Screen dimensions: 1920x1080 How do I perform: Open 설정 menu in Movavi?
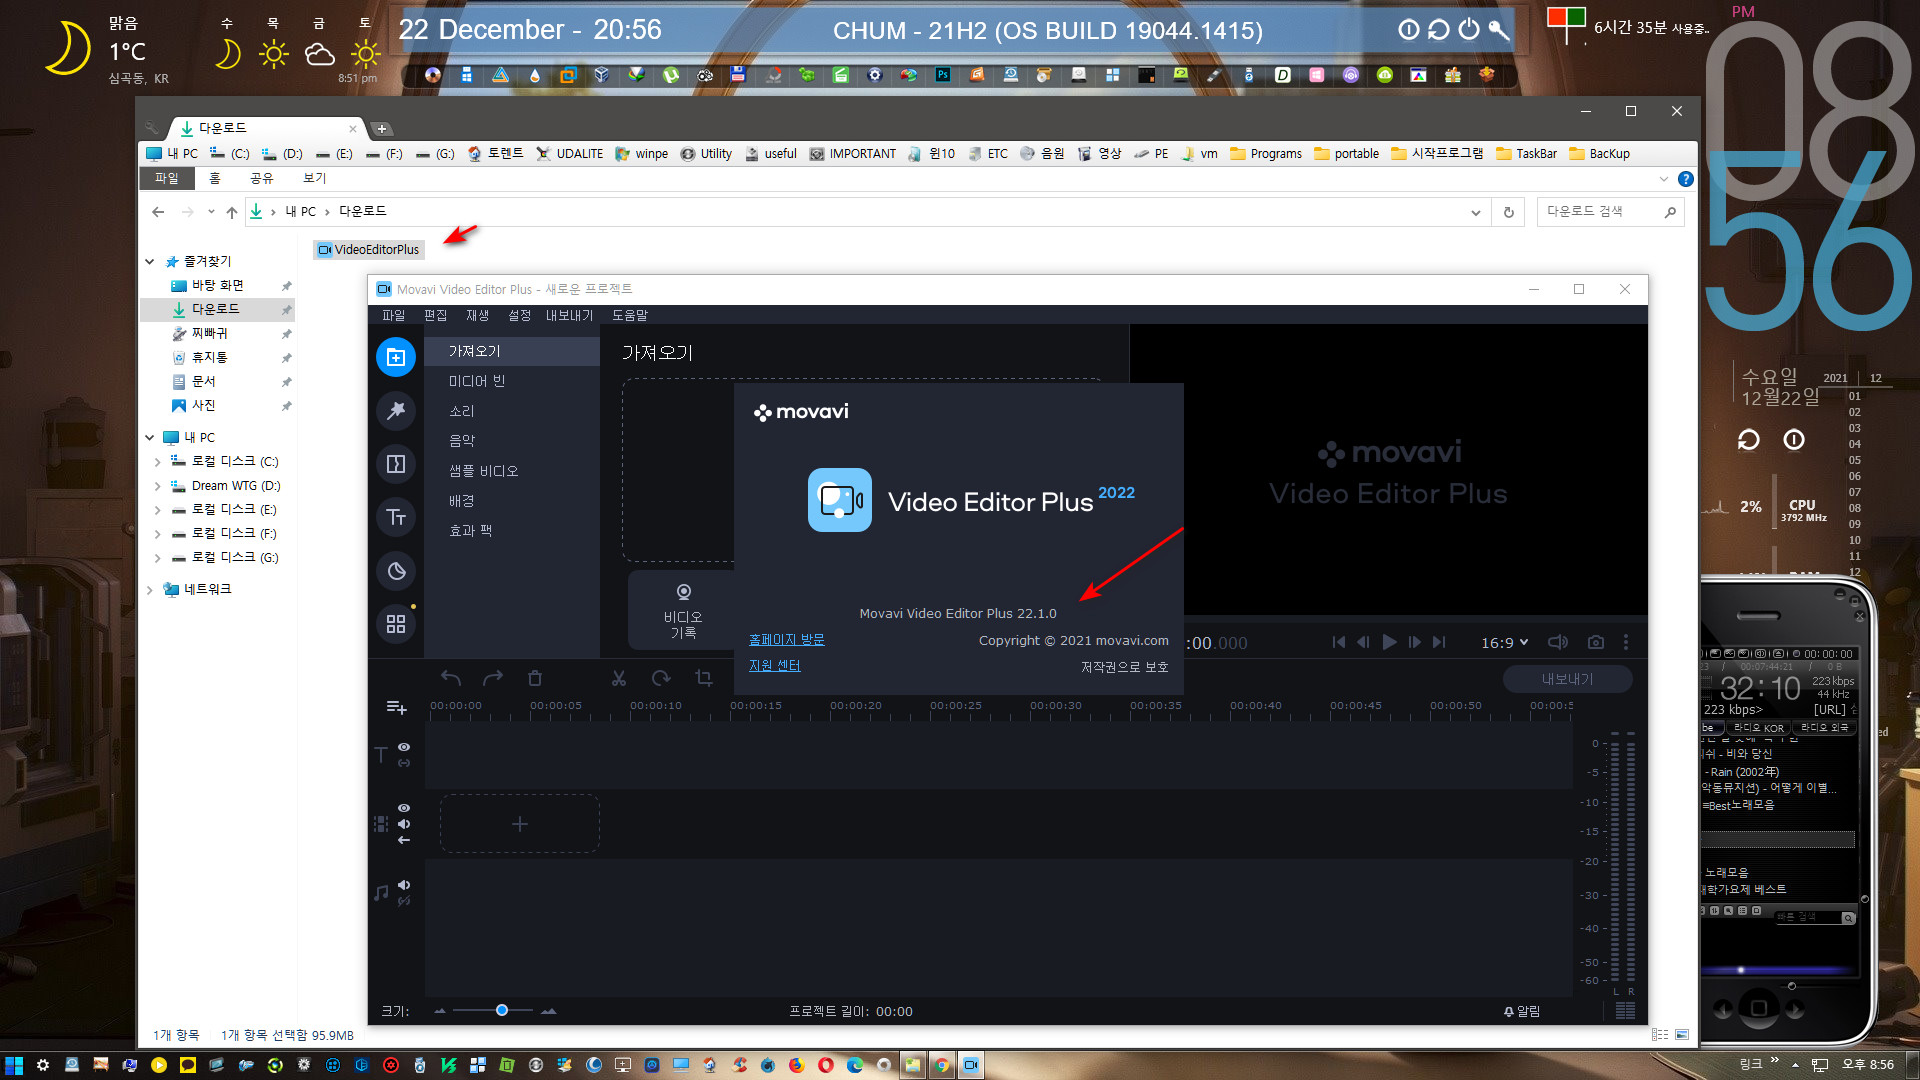tap(520, 315)
